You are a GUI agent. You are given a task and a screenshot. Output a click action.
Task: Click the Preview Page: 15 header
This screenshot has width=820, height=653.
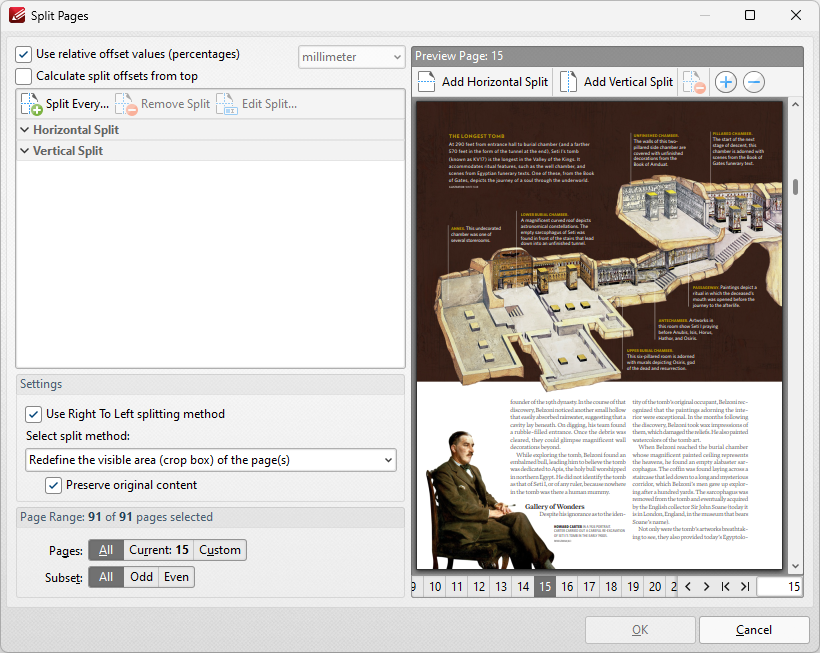tap(607, 56)
